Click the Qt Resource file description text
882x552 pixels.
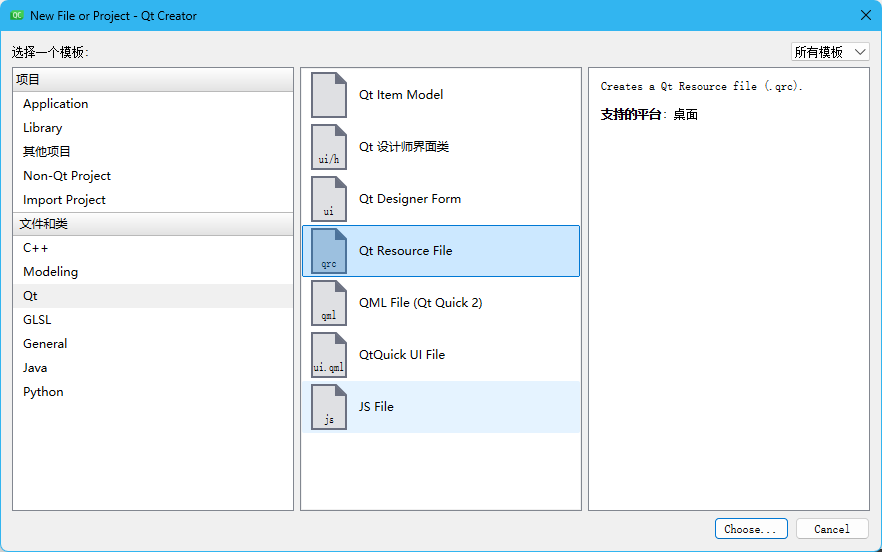(701, 86)
